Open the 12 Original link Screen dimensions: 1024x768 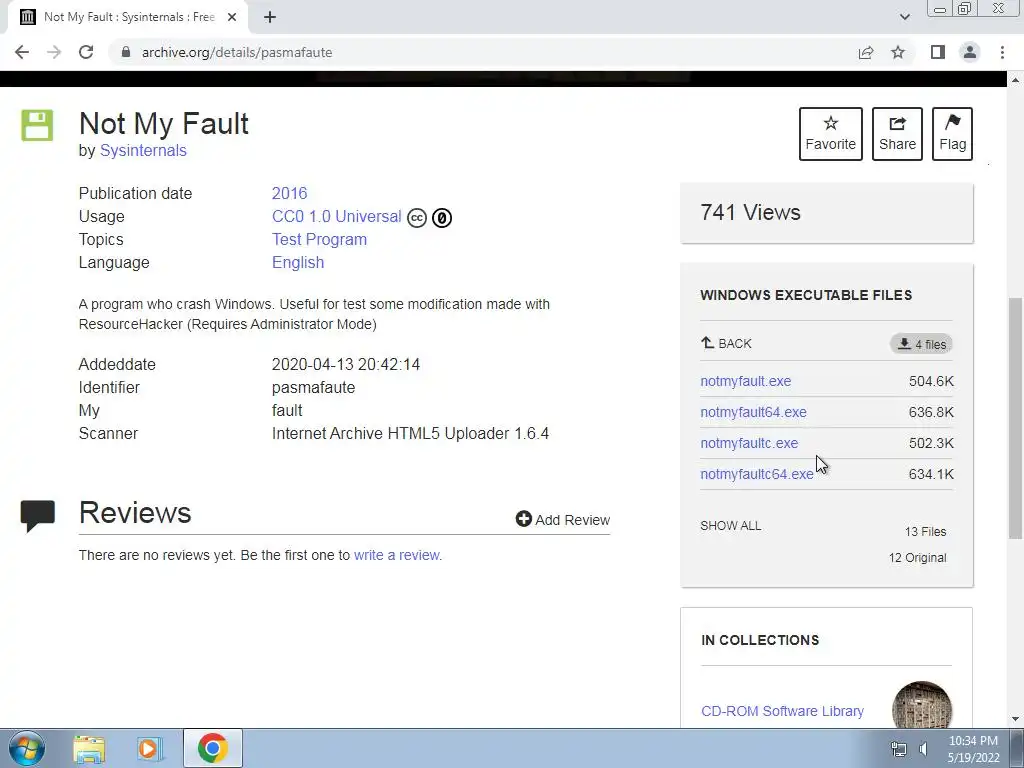(918, 558)
